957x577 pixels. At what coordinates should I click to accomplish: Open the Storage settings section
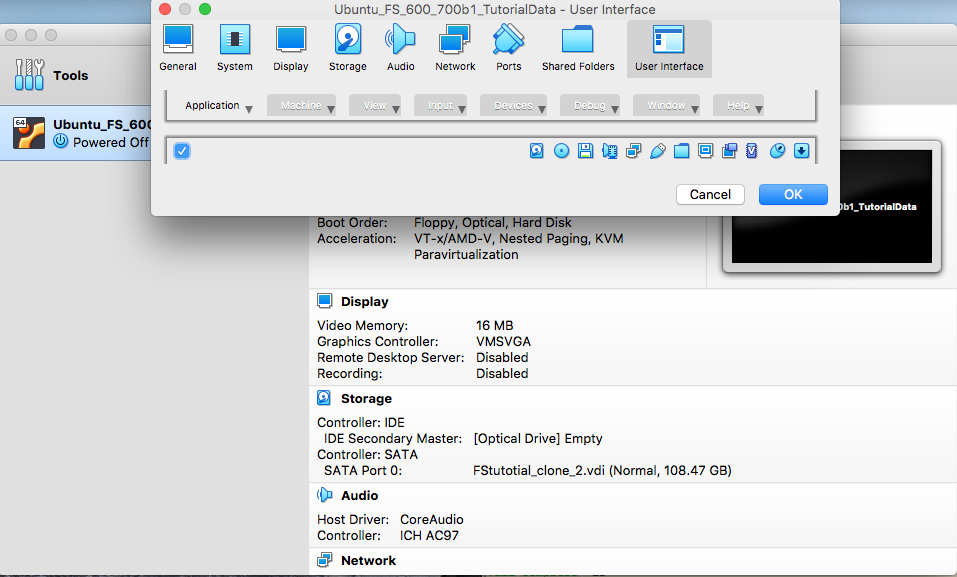(347, 48)
